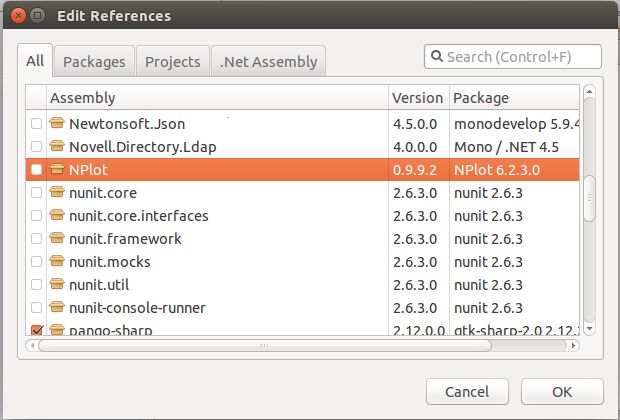Click the nunit.core package icon
Image resolution: width=620 pixels, height=420 pixels.
click(58, 193)
